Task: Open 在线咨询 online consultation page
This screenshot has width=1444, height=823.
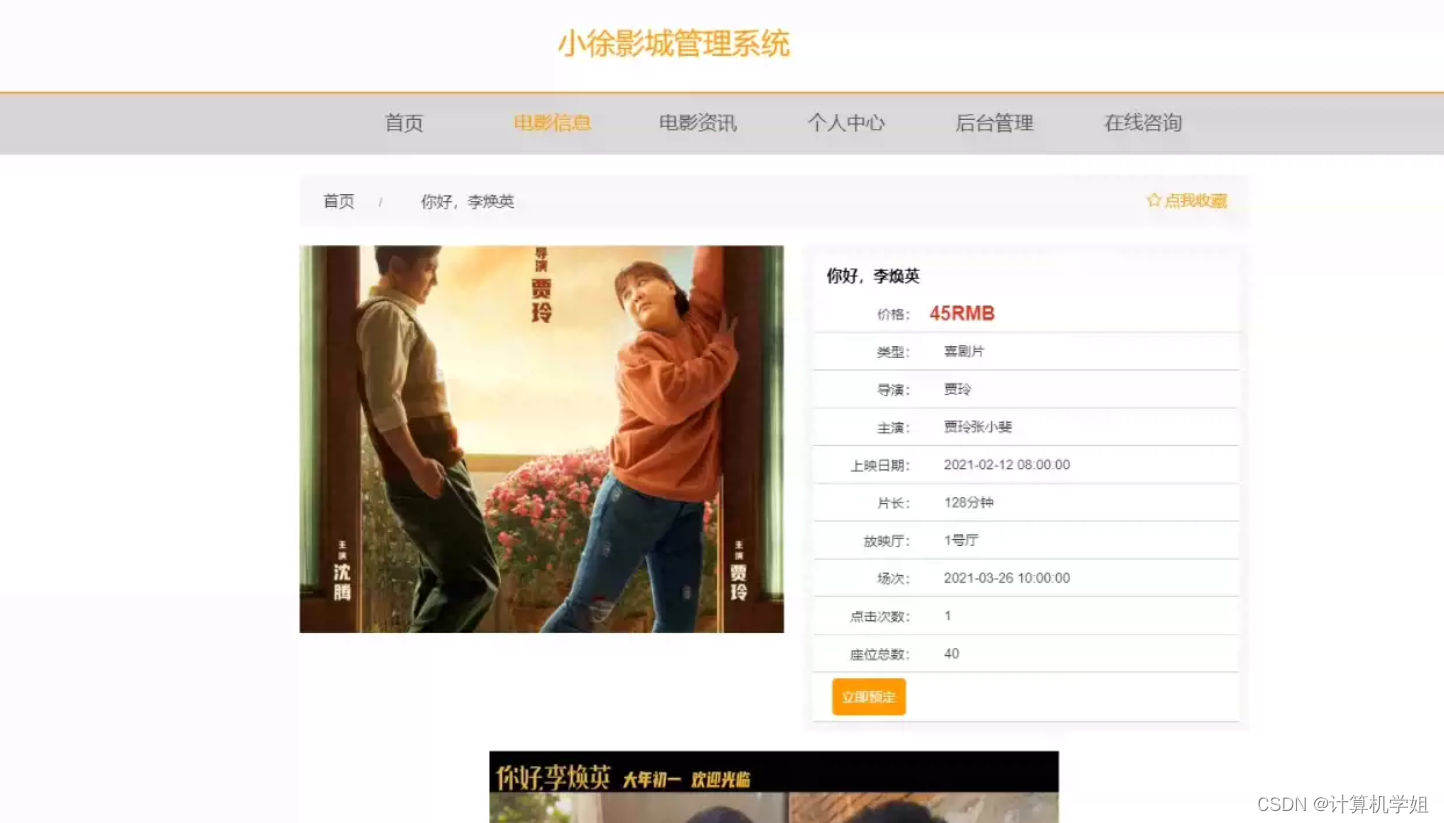Action: pyautogui.click(x=1142, y=123)
